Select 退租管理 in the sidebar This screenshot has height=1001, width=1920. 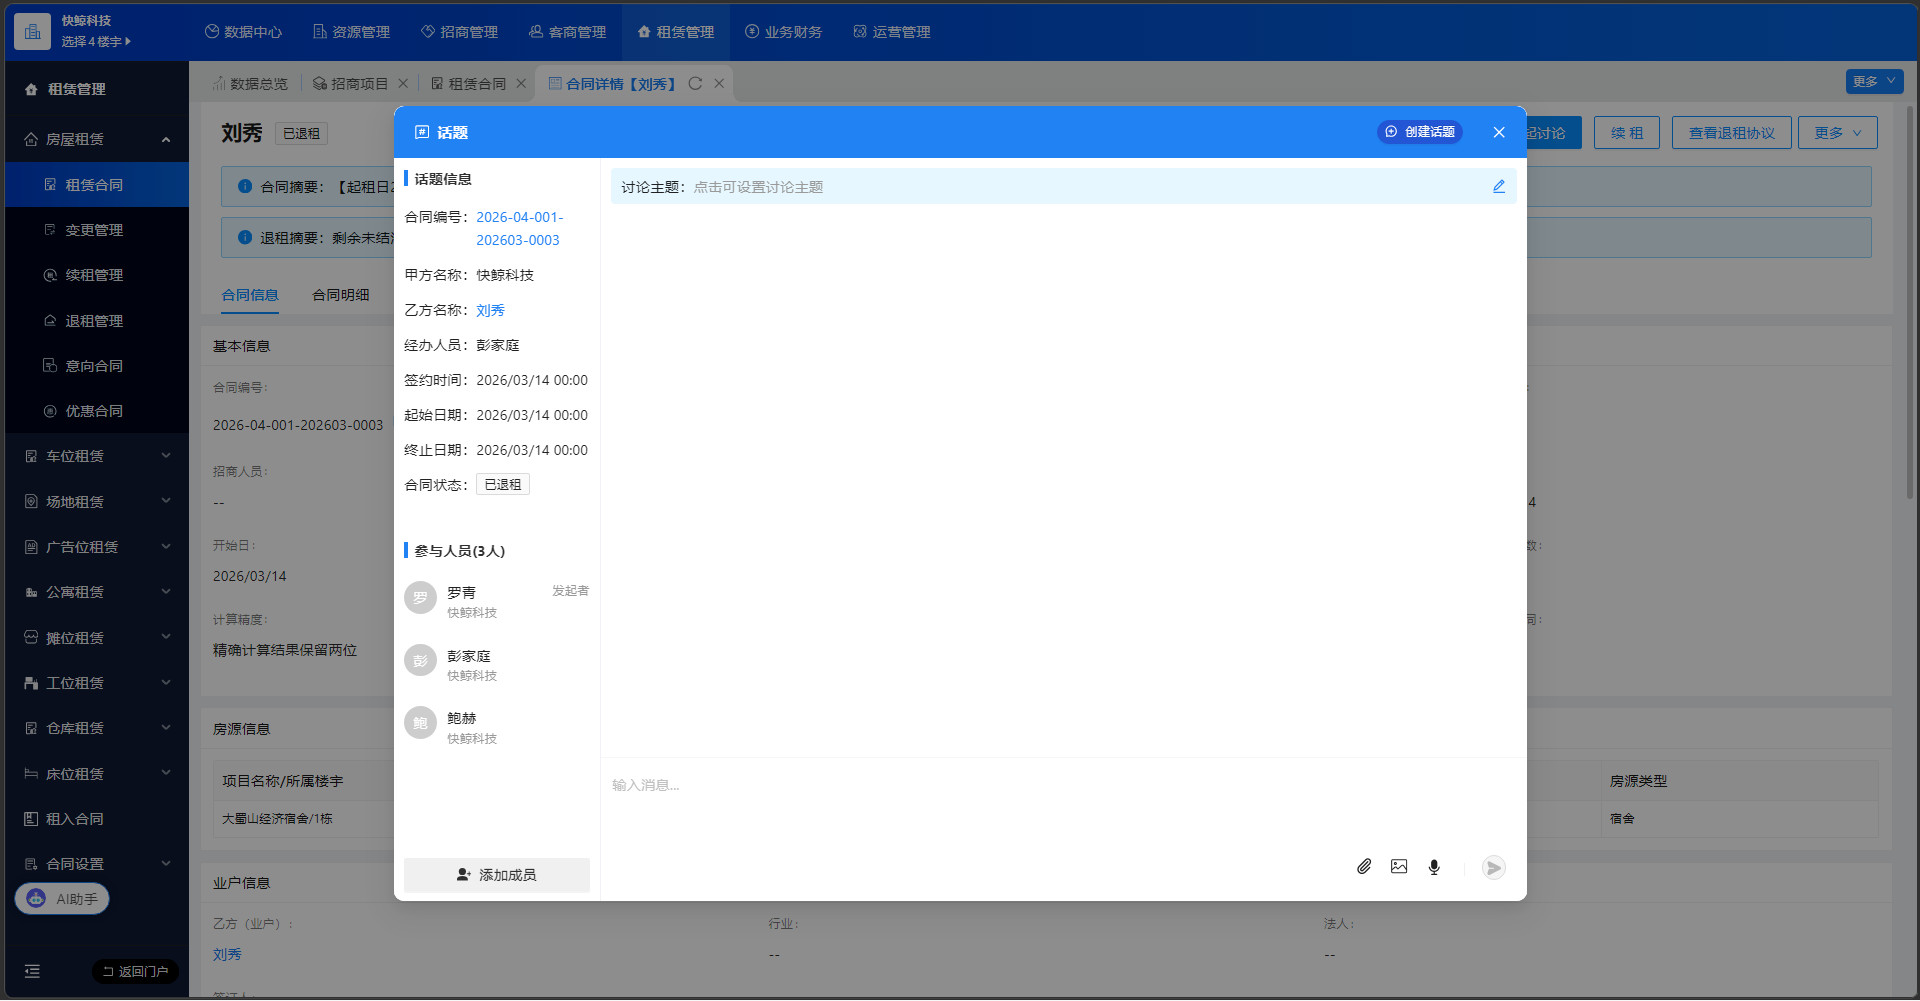(x=94, y=321)
